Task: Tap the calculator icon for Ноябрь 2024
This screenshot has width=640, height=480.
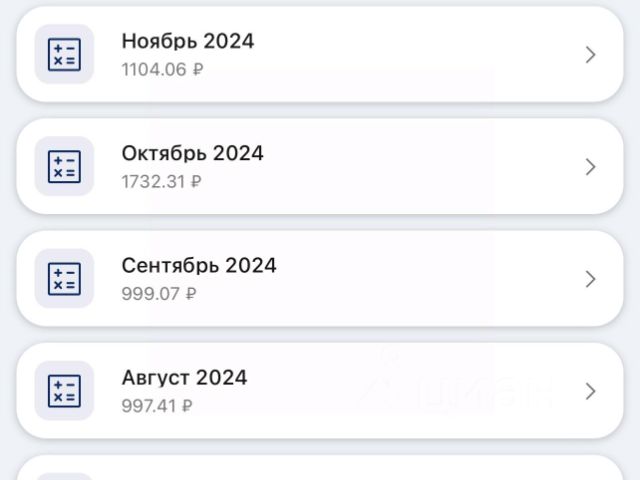Action: click(64, 54)
